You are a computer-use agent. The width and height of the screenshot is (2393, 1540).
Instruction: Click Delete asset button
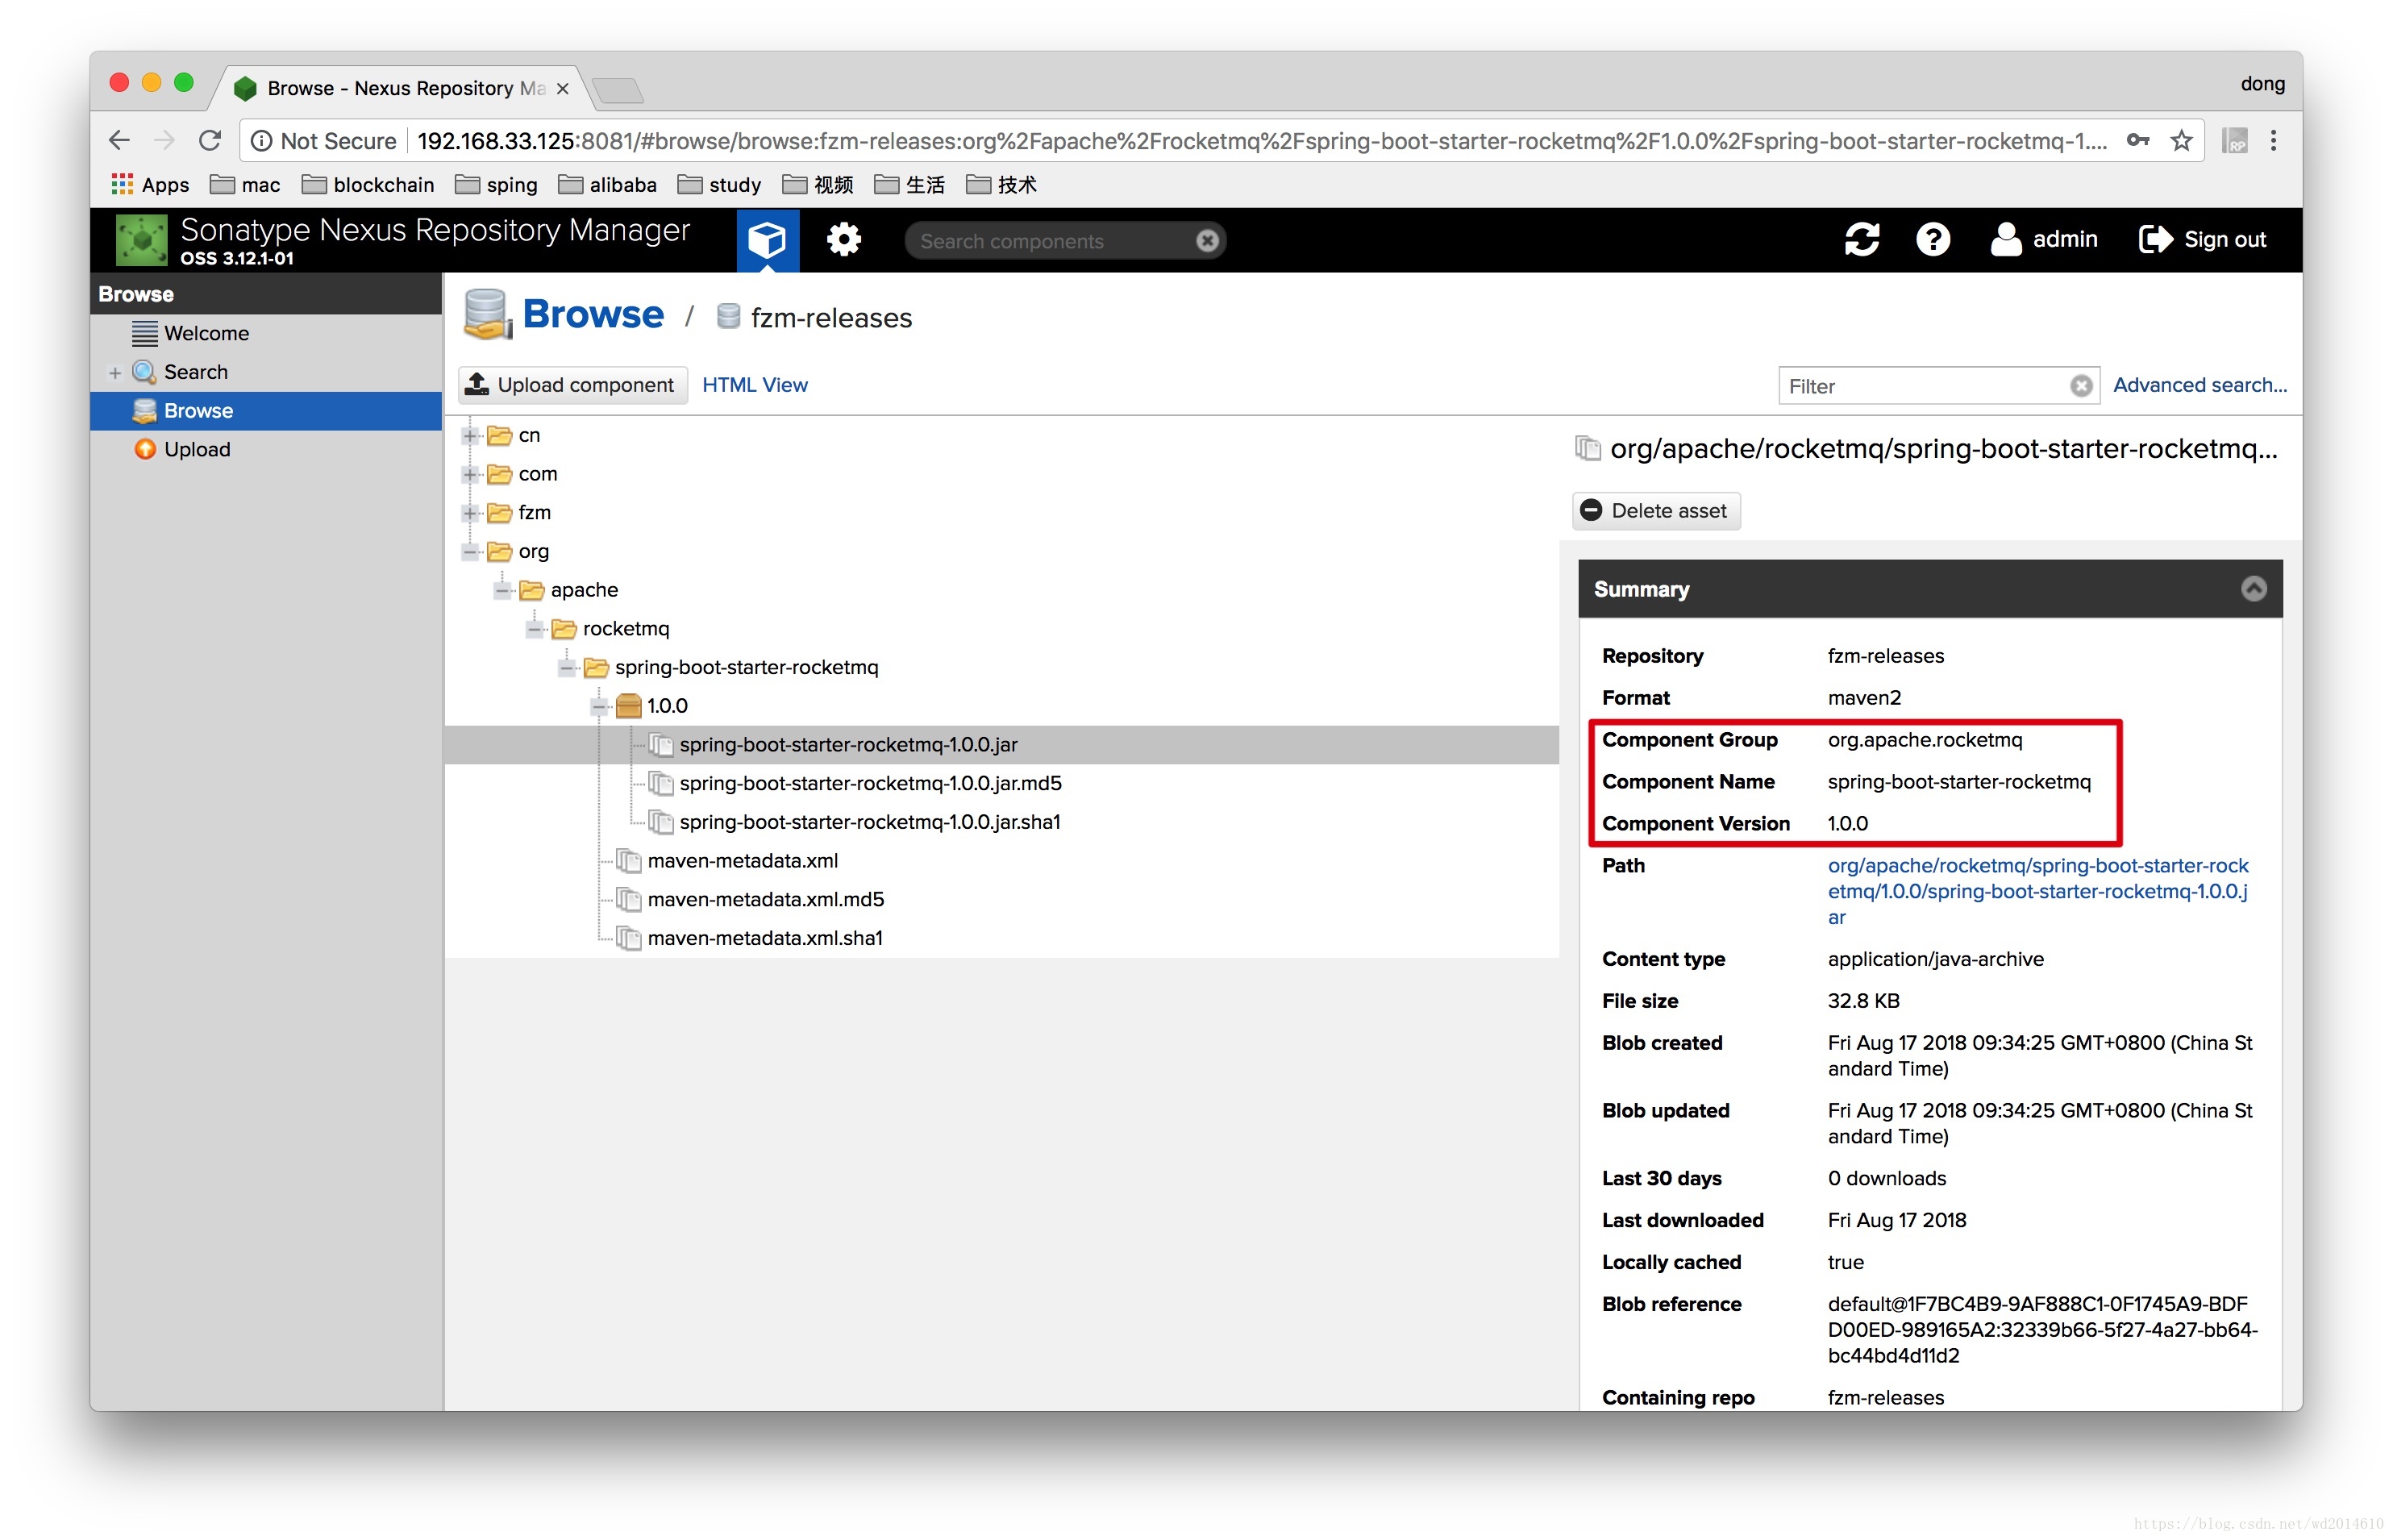[1656, 511]
